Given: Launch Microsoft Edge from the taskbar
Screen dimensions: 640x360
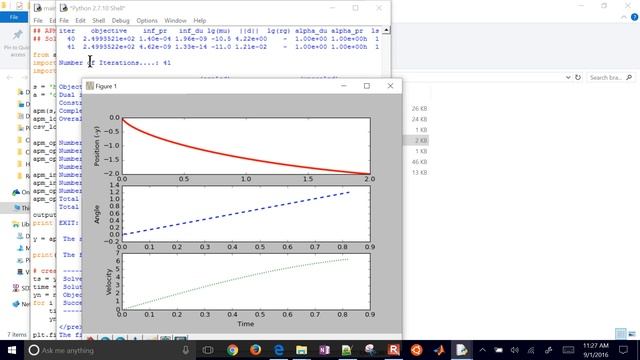Looking at the screenshot, I should pyautogui.click(x=279, y=350).
